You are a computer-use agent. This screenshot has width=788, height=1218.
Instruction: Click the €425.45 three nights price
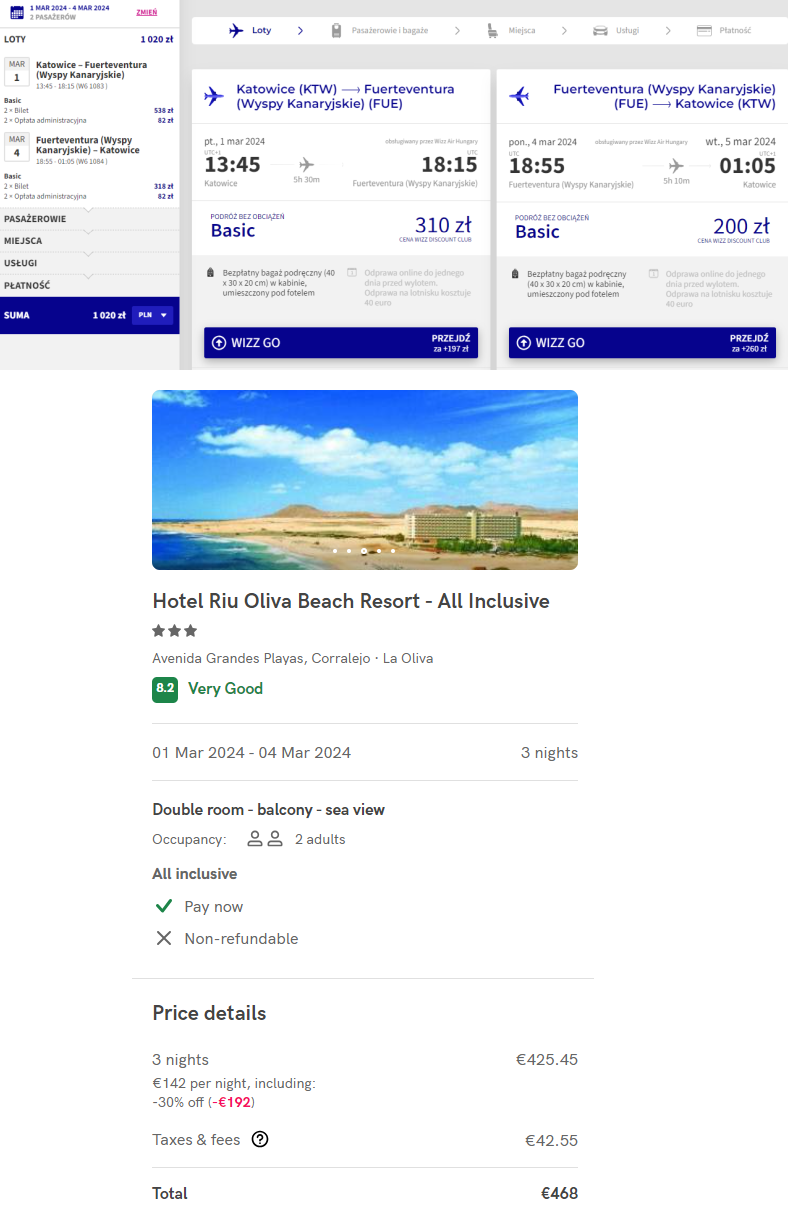(546, 1060)
